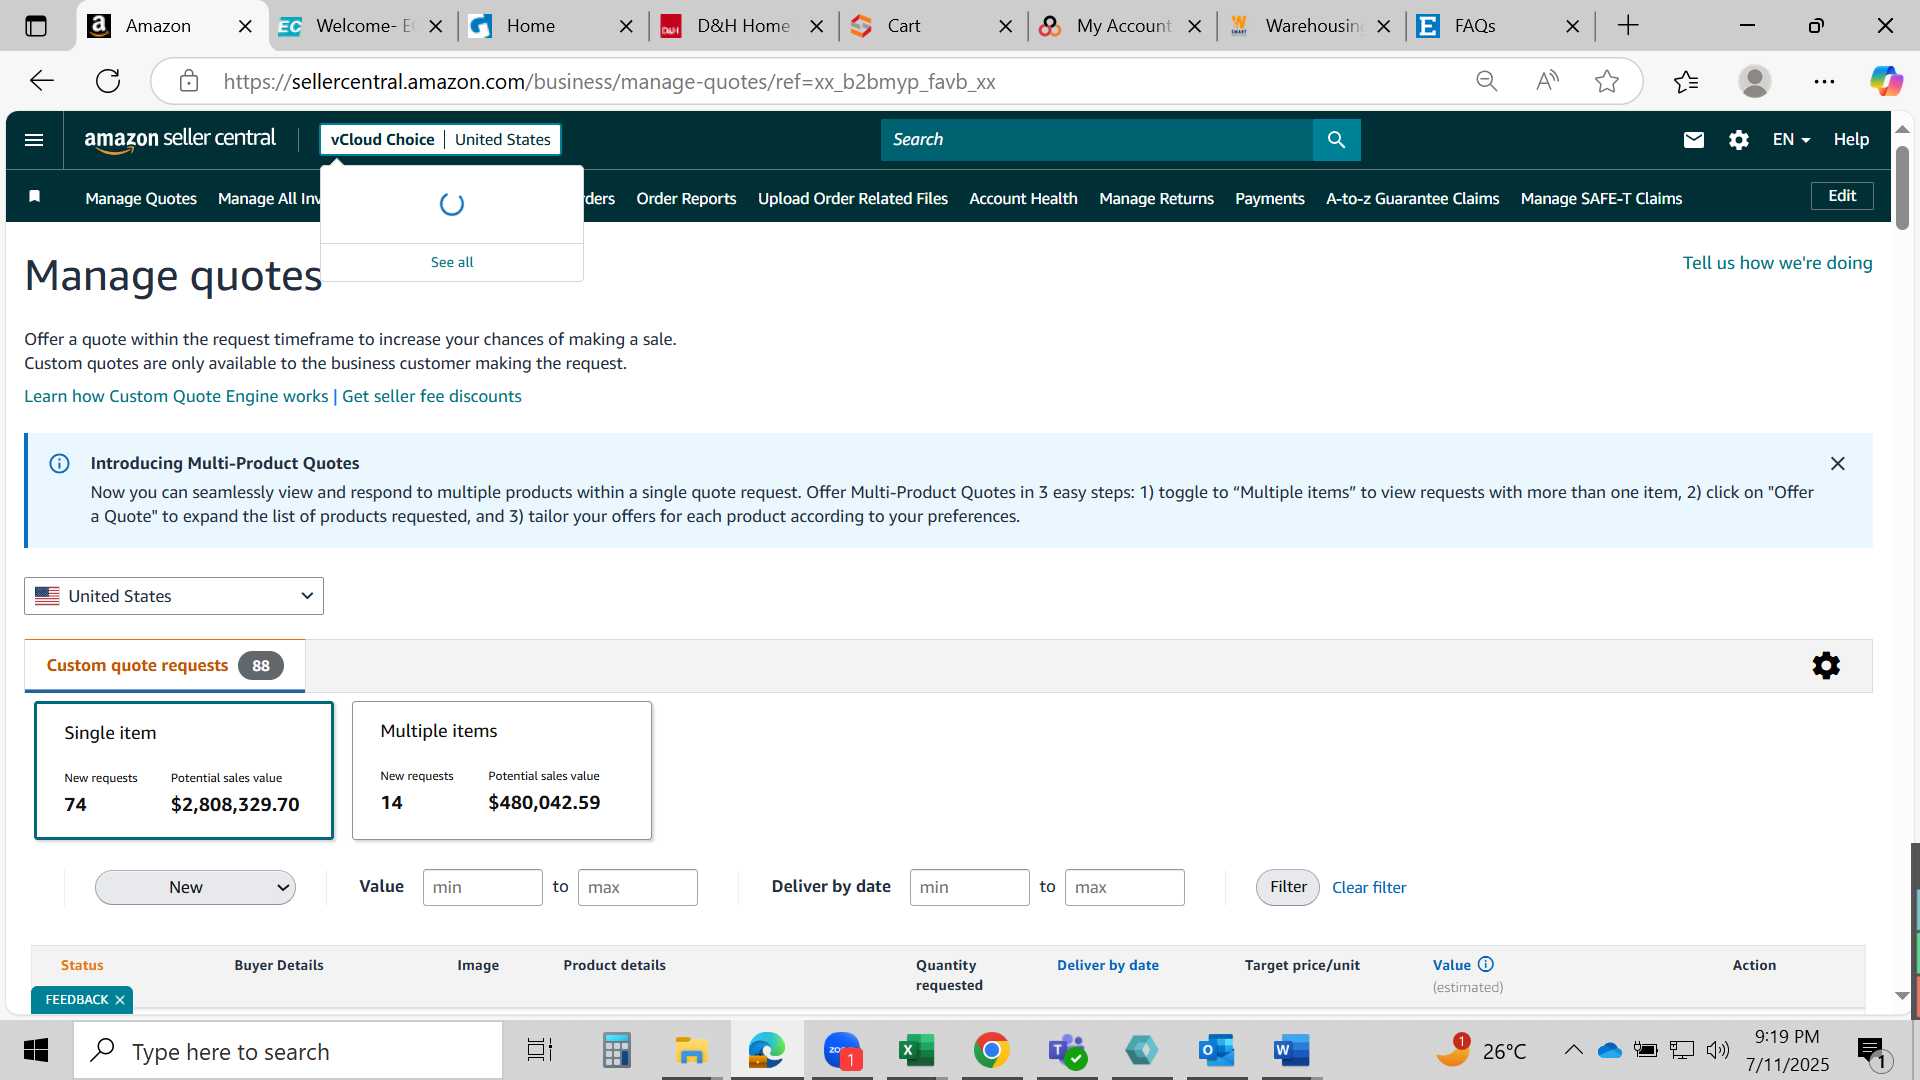Click the Amazon Seller Central logo

pos(180,140)
